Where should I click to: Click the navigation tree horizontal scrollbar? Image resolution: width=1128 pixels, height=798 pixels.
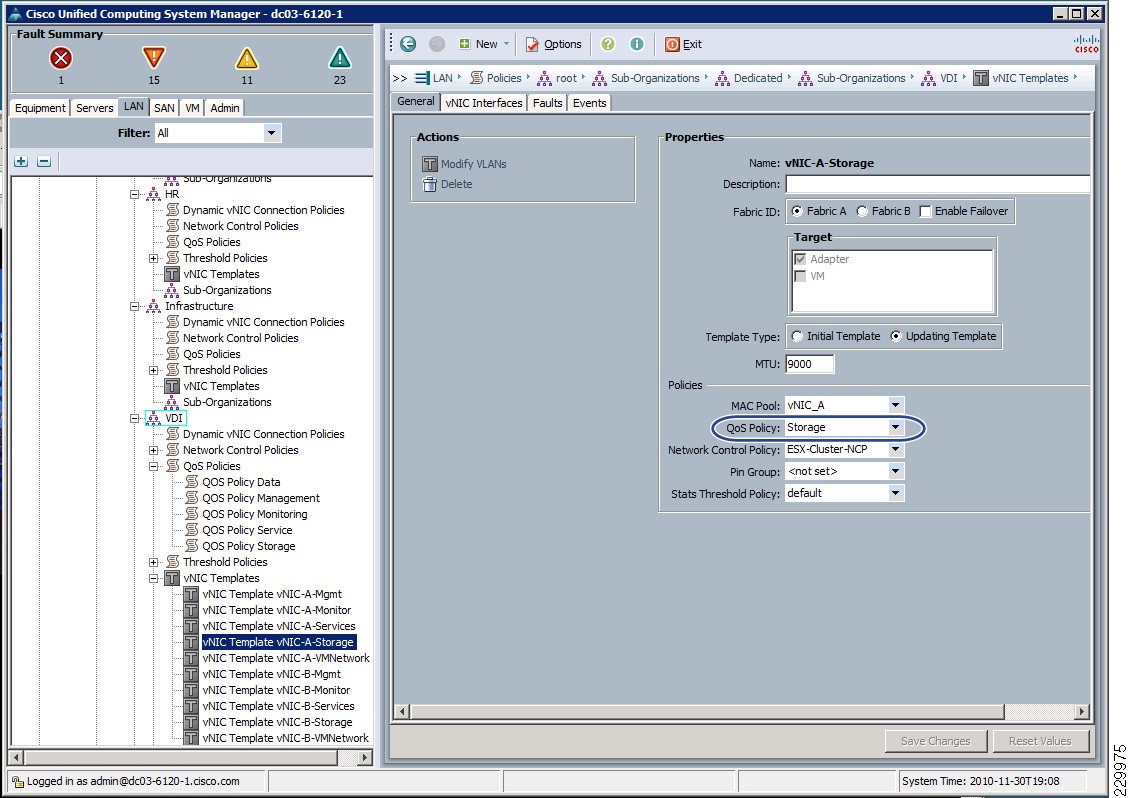coord(181,757)
